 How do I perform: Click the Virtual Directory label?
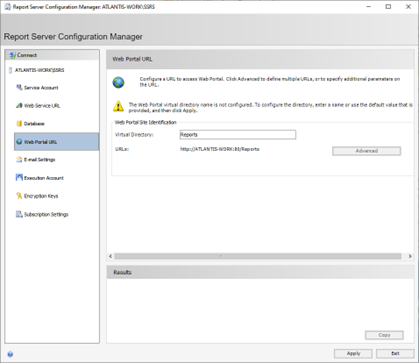click(x=134, y=135)
